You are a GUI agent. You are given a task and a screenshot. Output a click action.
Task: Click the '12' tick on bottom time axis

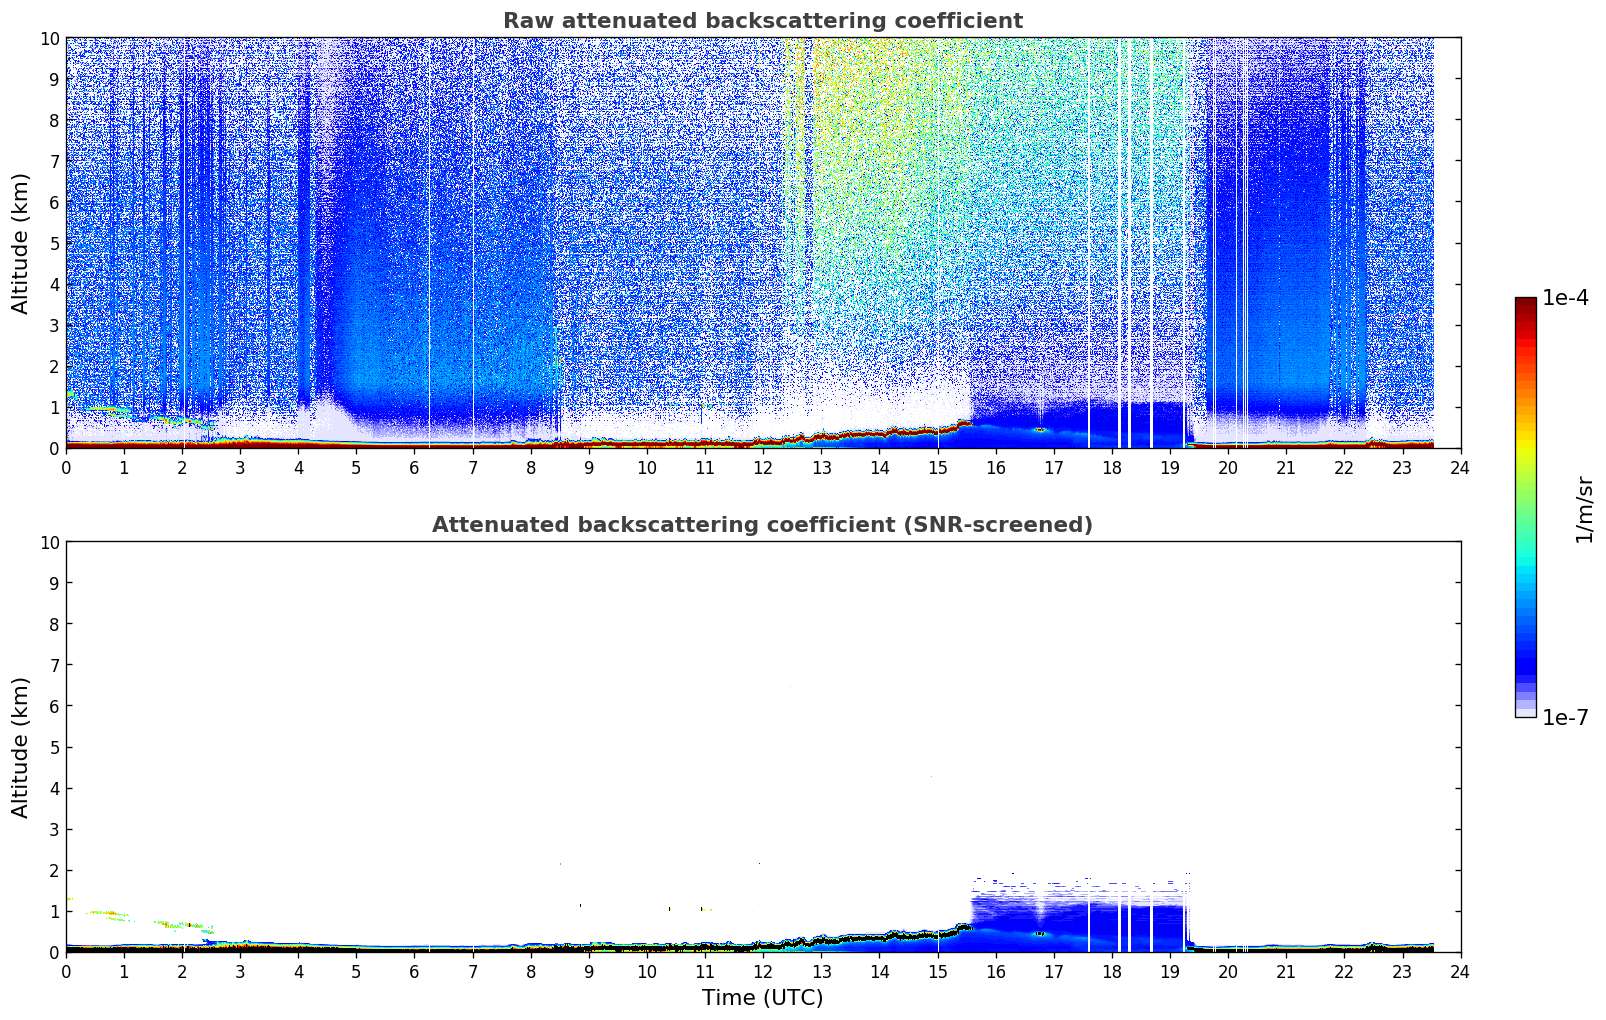coord(763,971)
